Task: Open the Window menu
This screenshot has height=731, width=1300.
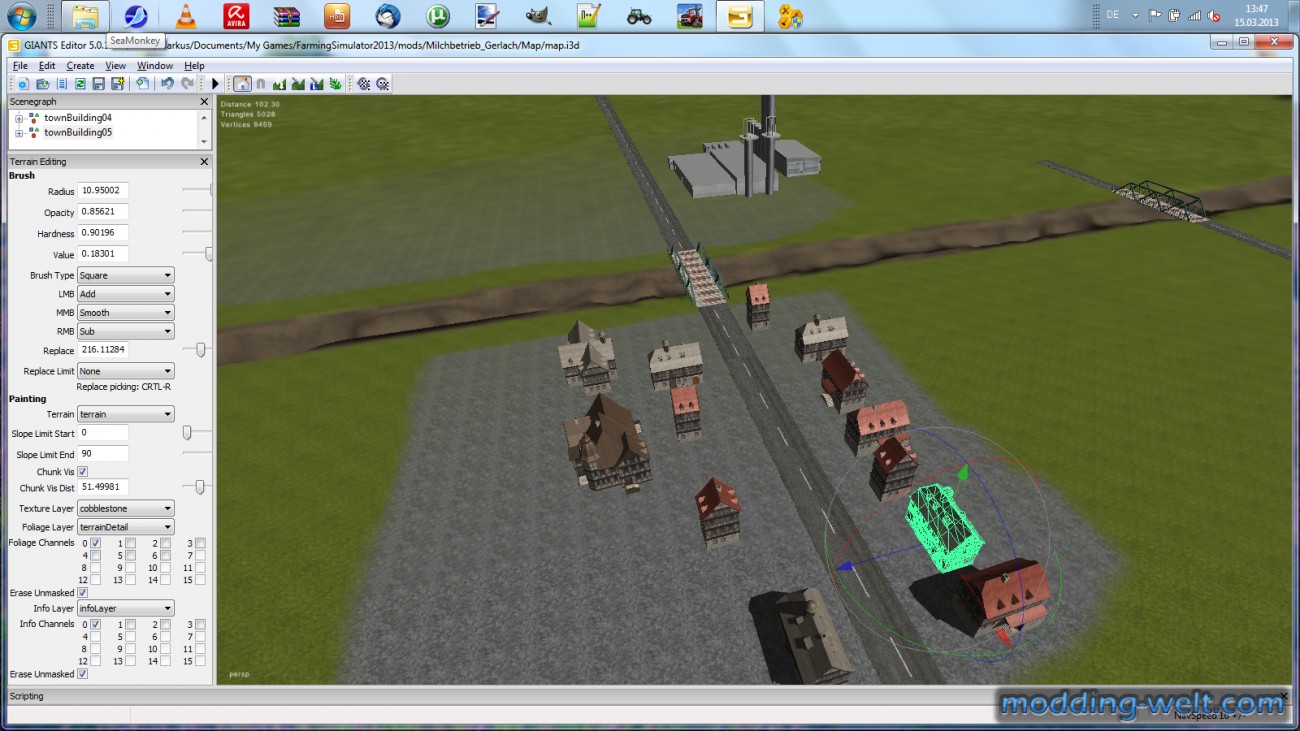Action: [155, 66]
